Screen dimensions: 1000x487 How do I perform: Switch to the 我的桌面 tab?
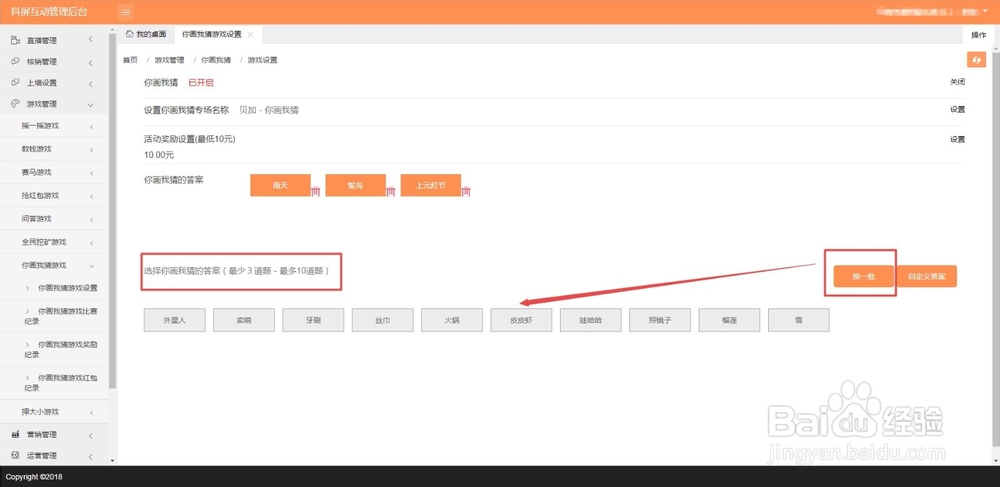(x=146, y=34)
